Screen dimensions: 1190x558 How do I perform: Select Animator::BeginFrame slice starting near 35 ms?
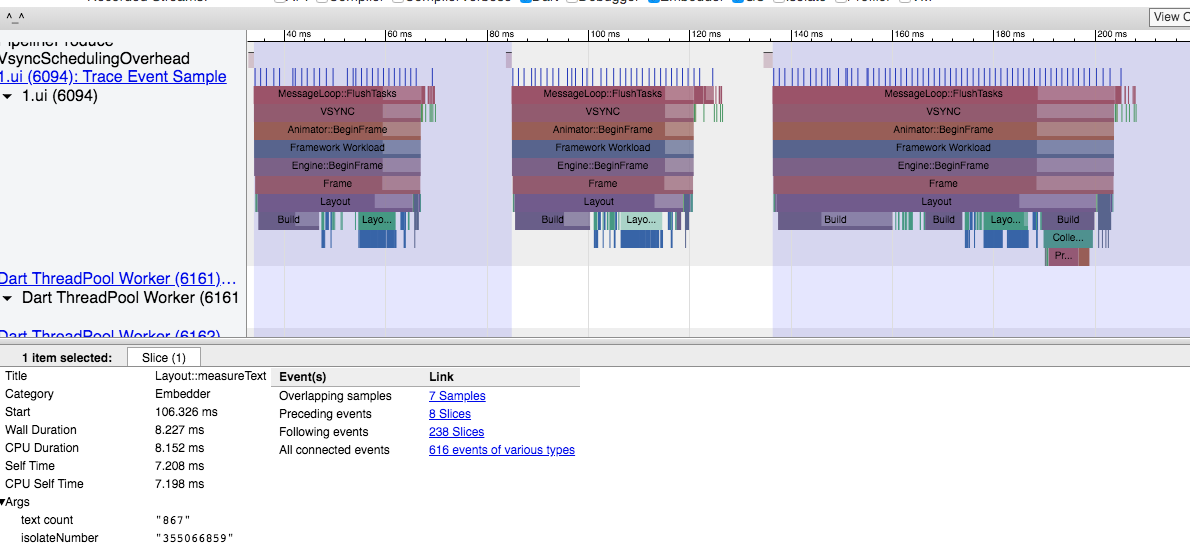(x=337, y=130)
